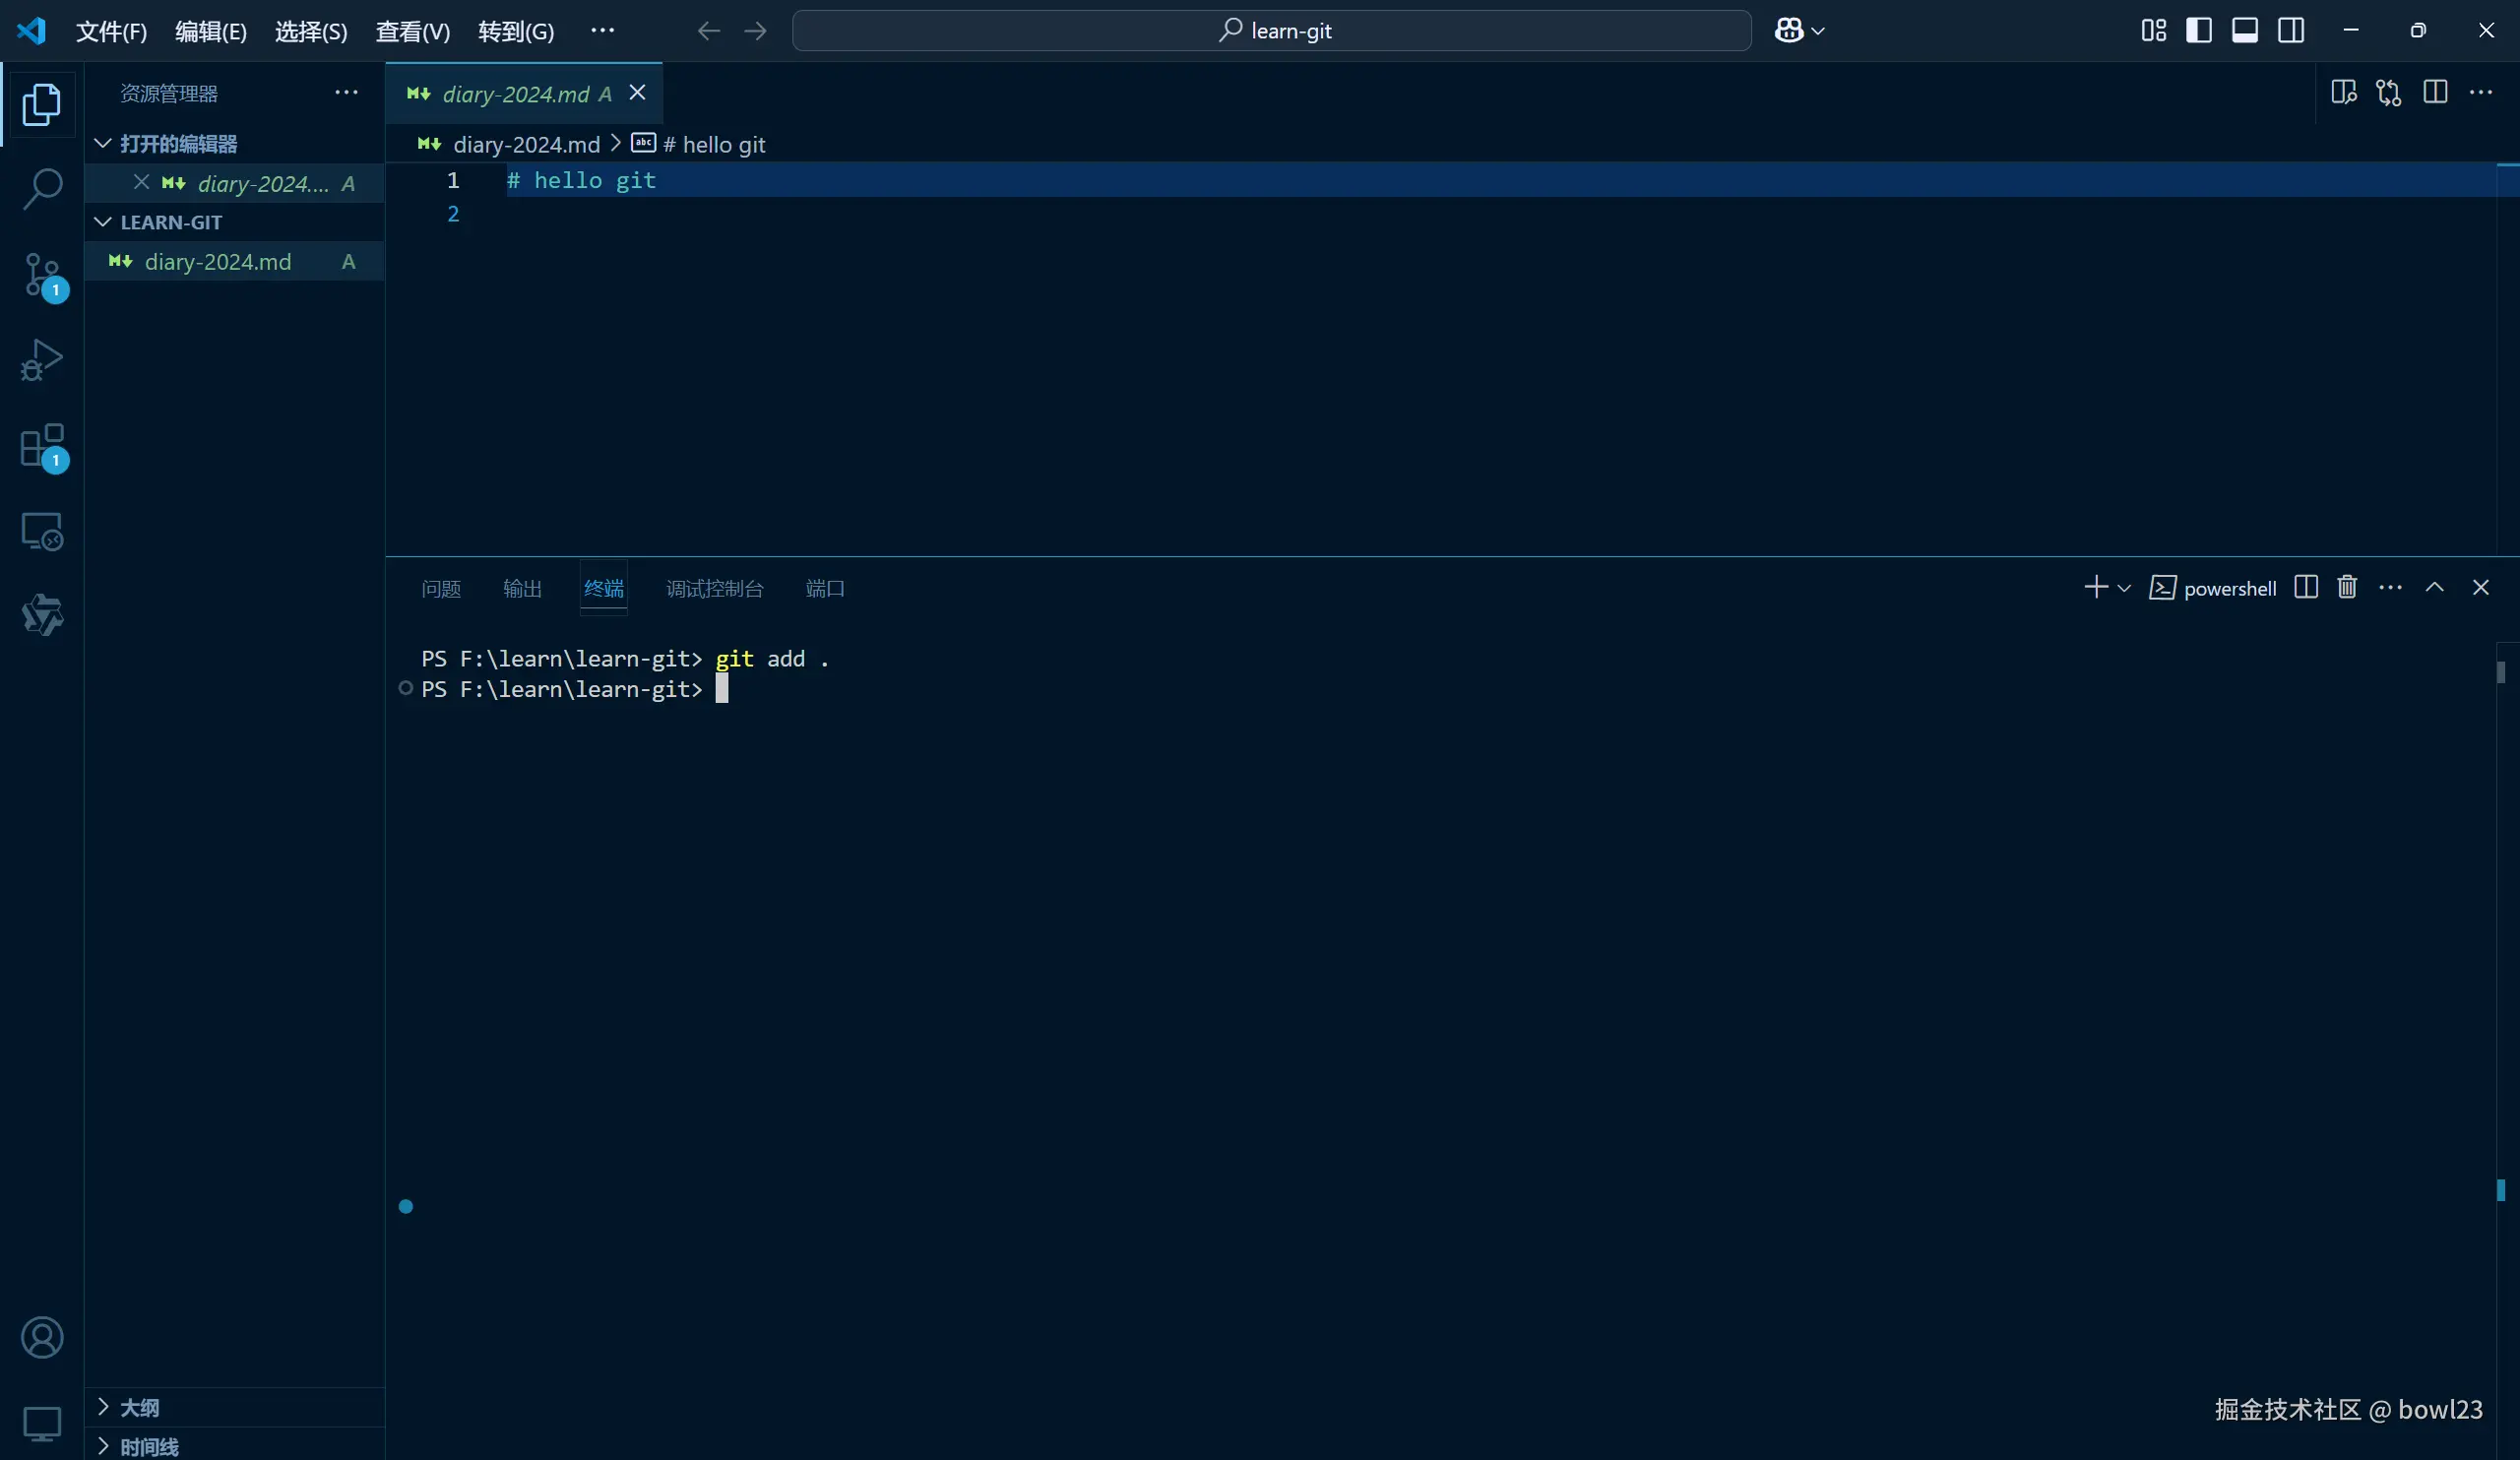2520x1460 pixels.
Task: Kill terminal with trash icon
Action: pyautogui.click(x=2347, y=587)
